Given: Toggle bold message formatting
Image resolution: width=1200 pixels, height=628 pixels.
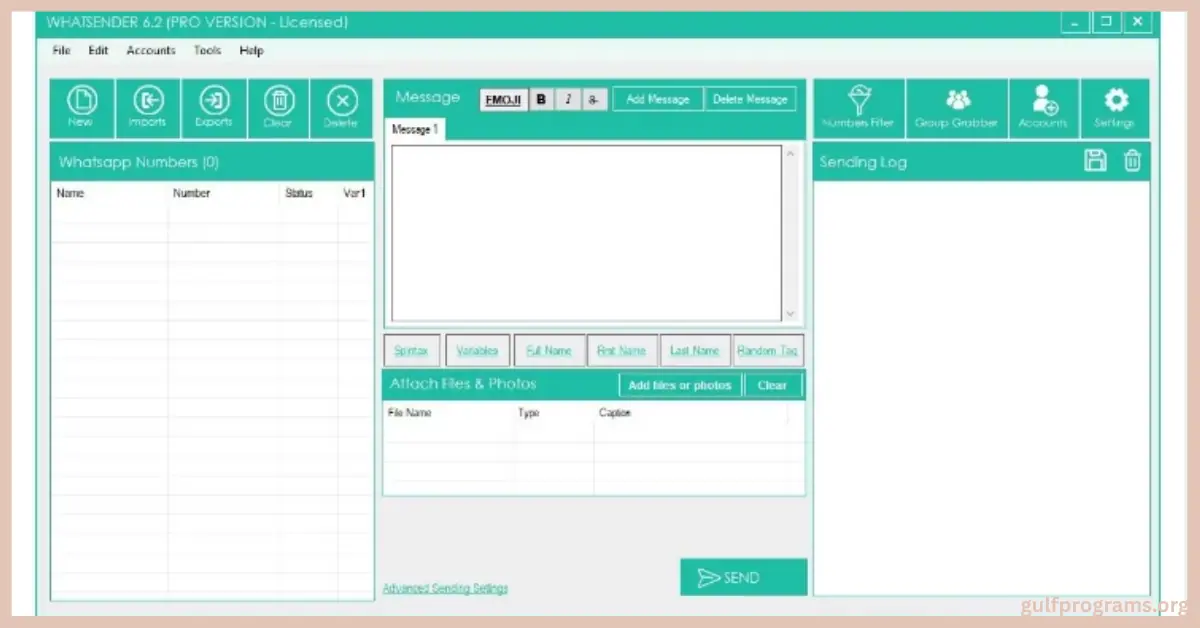Looking at the screenshot, I should [x=541, y=99].
